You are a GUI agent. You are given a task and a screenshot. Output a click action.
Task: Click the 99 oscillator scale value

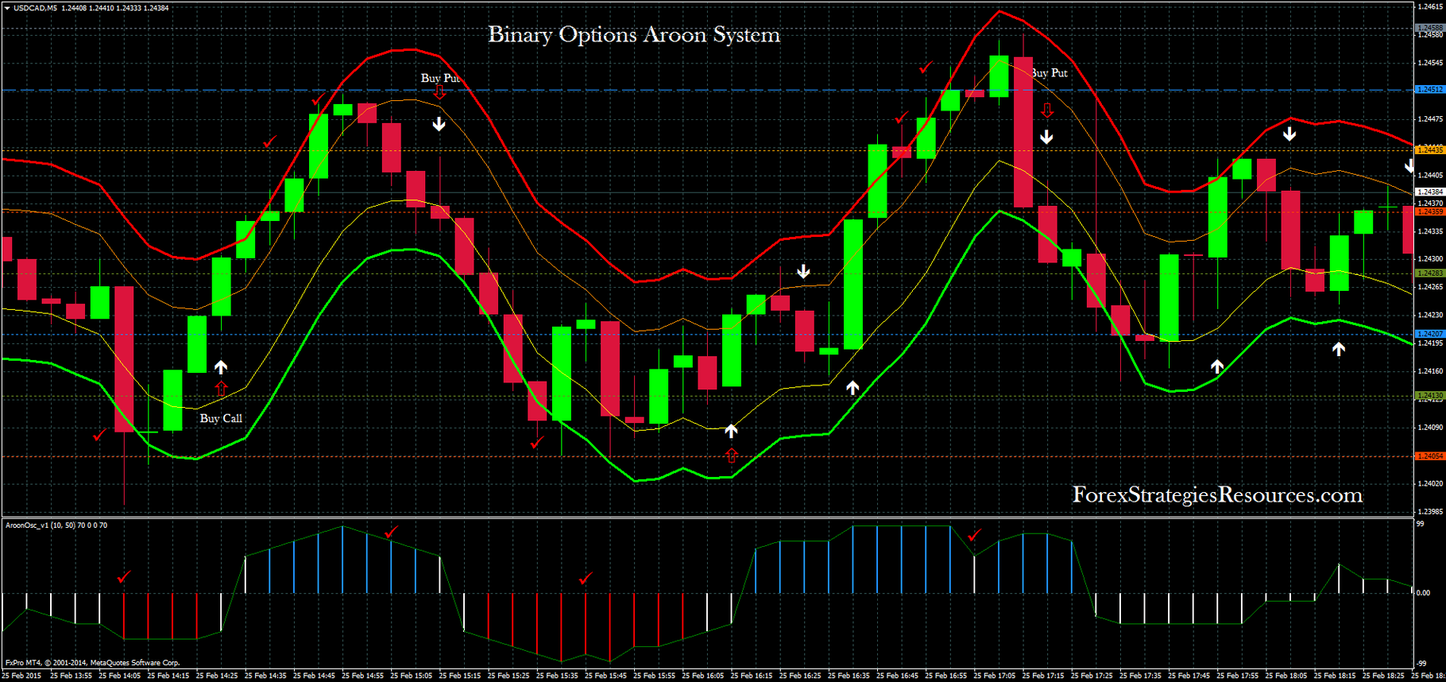(x=1421, y=523)
